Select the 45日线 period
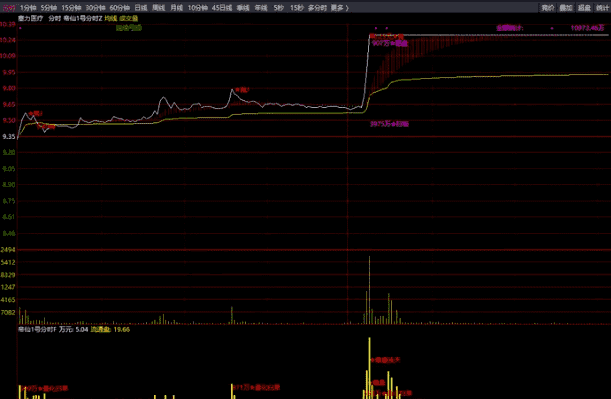This screenshot has height=399, width=611. pyautogui.click(x=222, y=8)
